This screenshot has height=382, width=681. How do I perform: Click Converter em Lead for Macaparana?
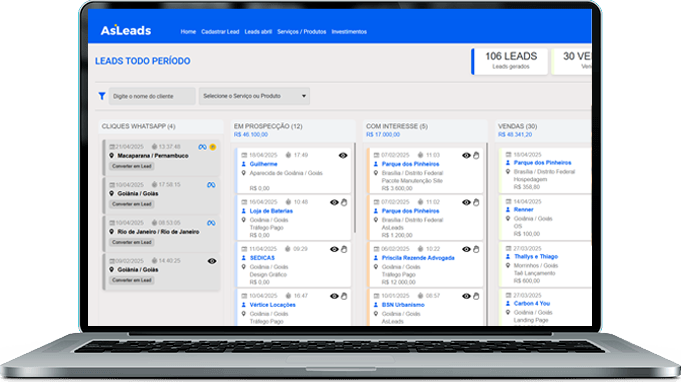pyautogui.click(x=132, y=166)
